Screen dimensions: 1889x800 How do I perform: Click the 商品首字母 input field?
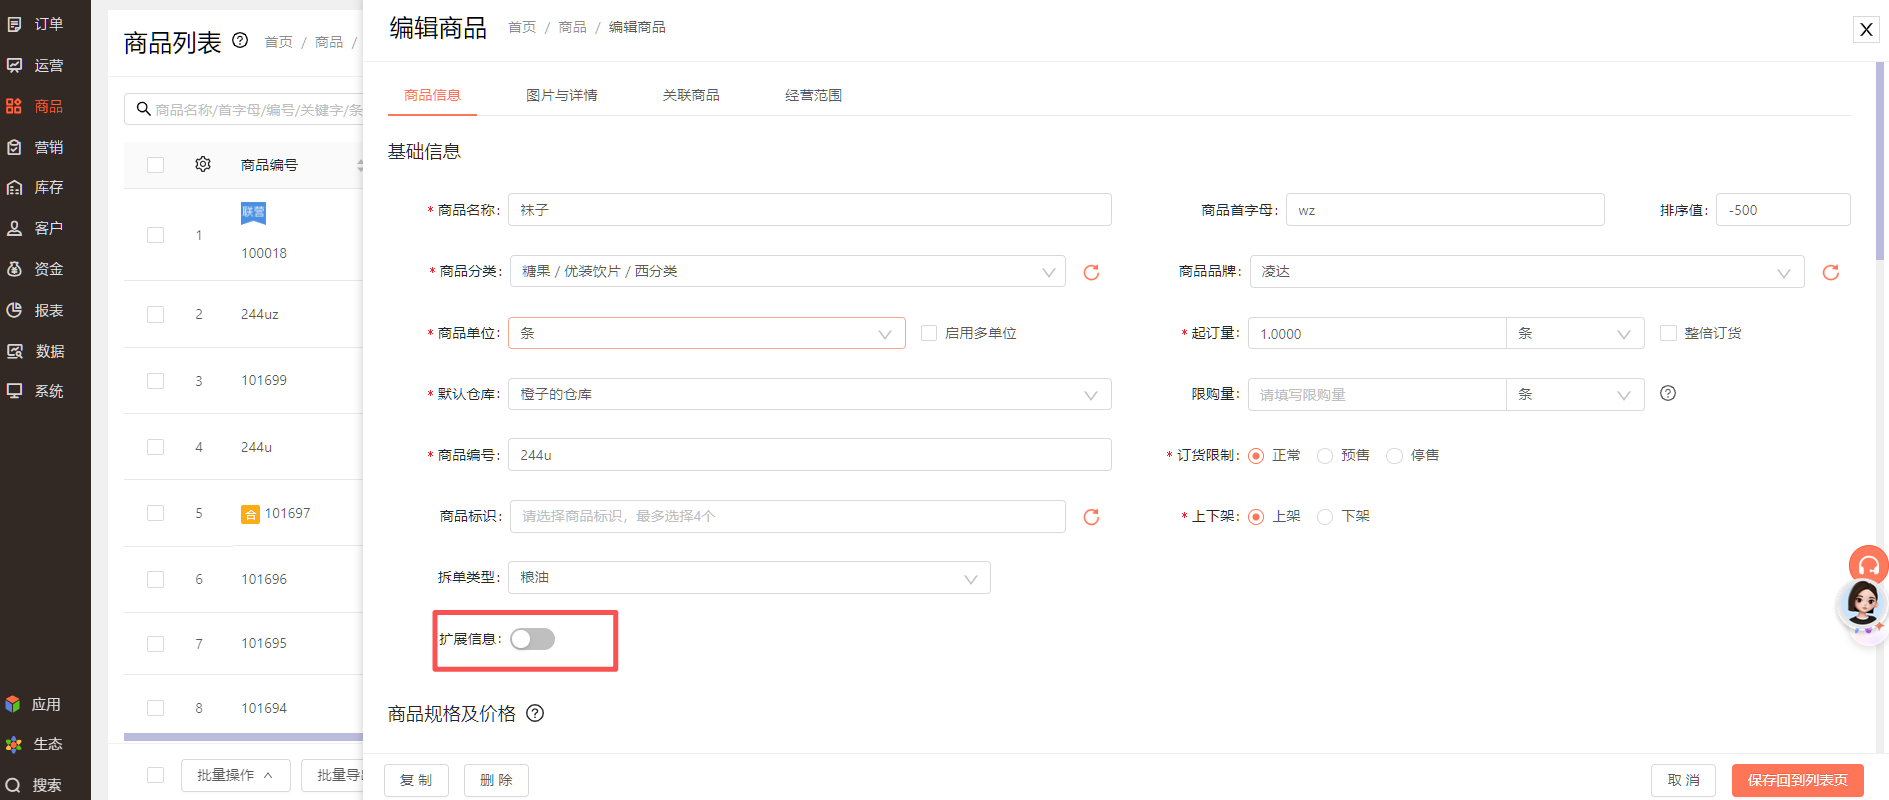tap(1445, 210)
